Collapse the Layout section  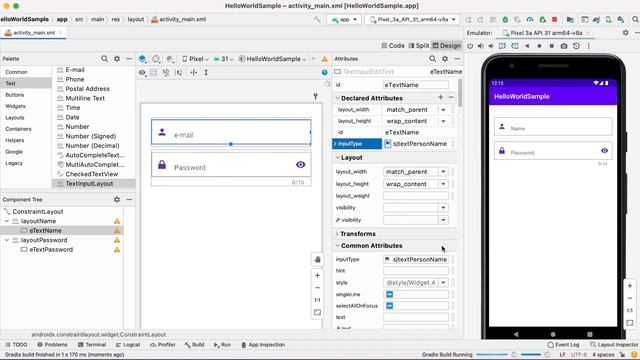[338, 158]
